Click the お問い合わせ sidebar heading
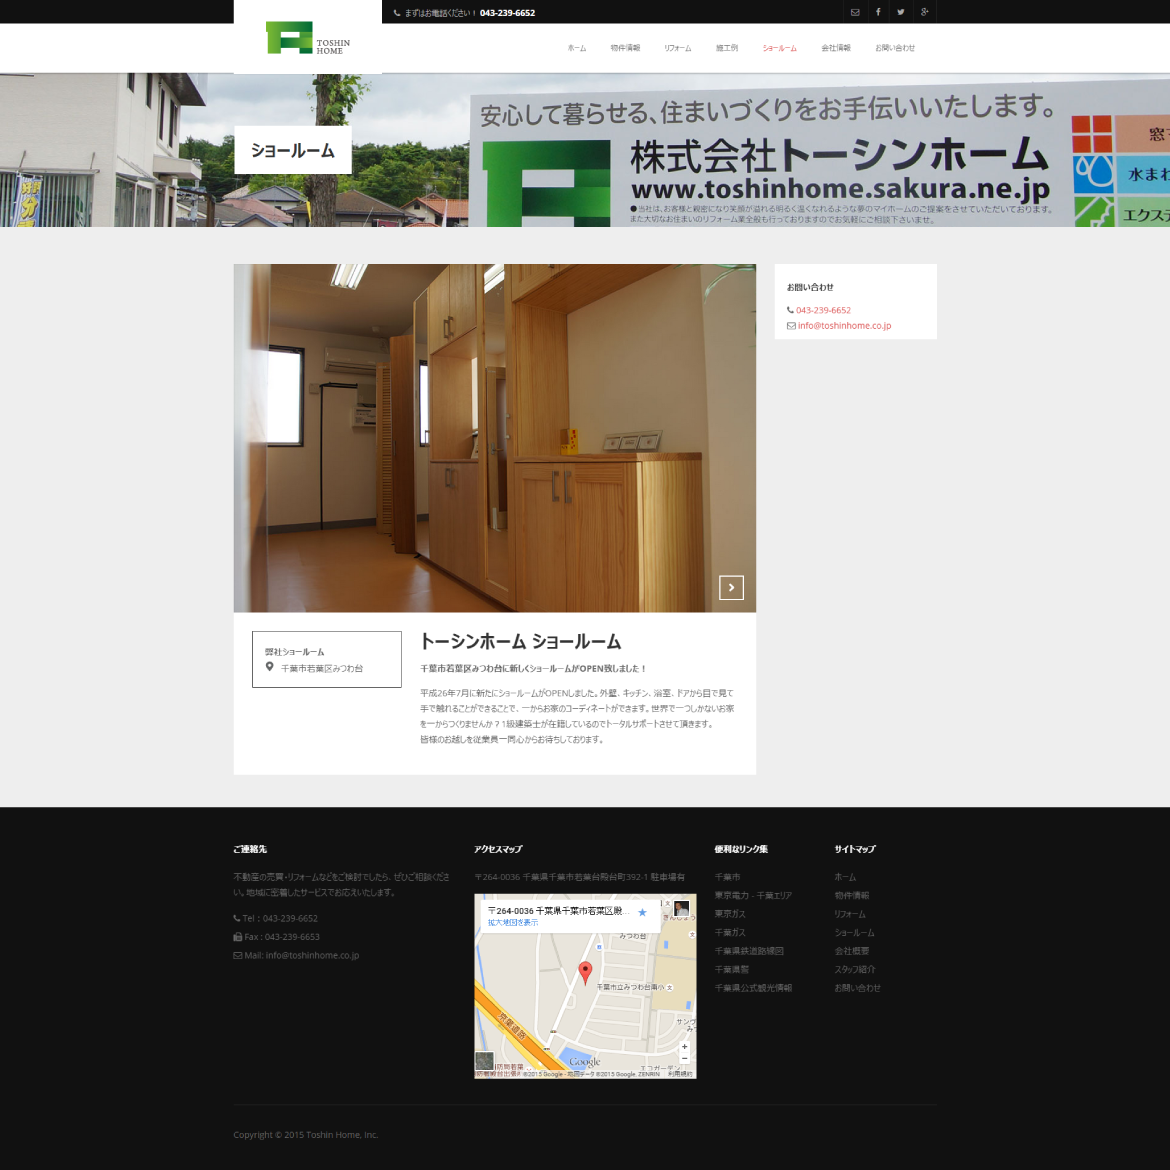The width and height of the screenshot is (1170, 1170). point(810,287)
